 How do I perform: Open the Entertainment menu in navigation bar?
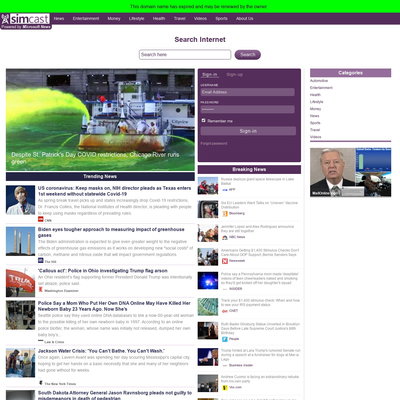click(86, 19)
